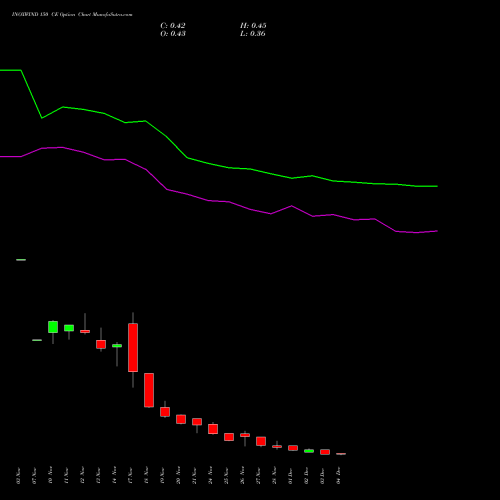
Task: Select the 24 Nov date label
Action: pyautogui.click(x=210, y=476)
